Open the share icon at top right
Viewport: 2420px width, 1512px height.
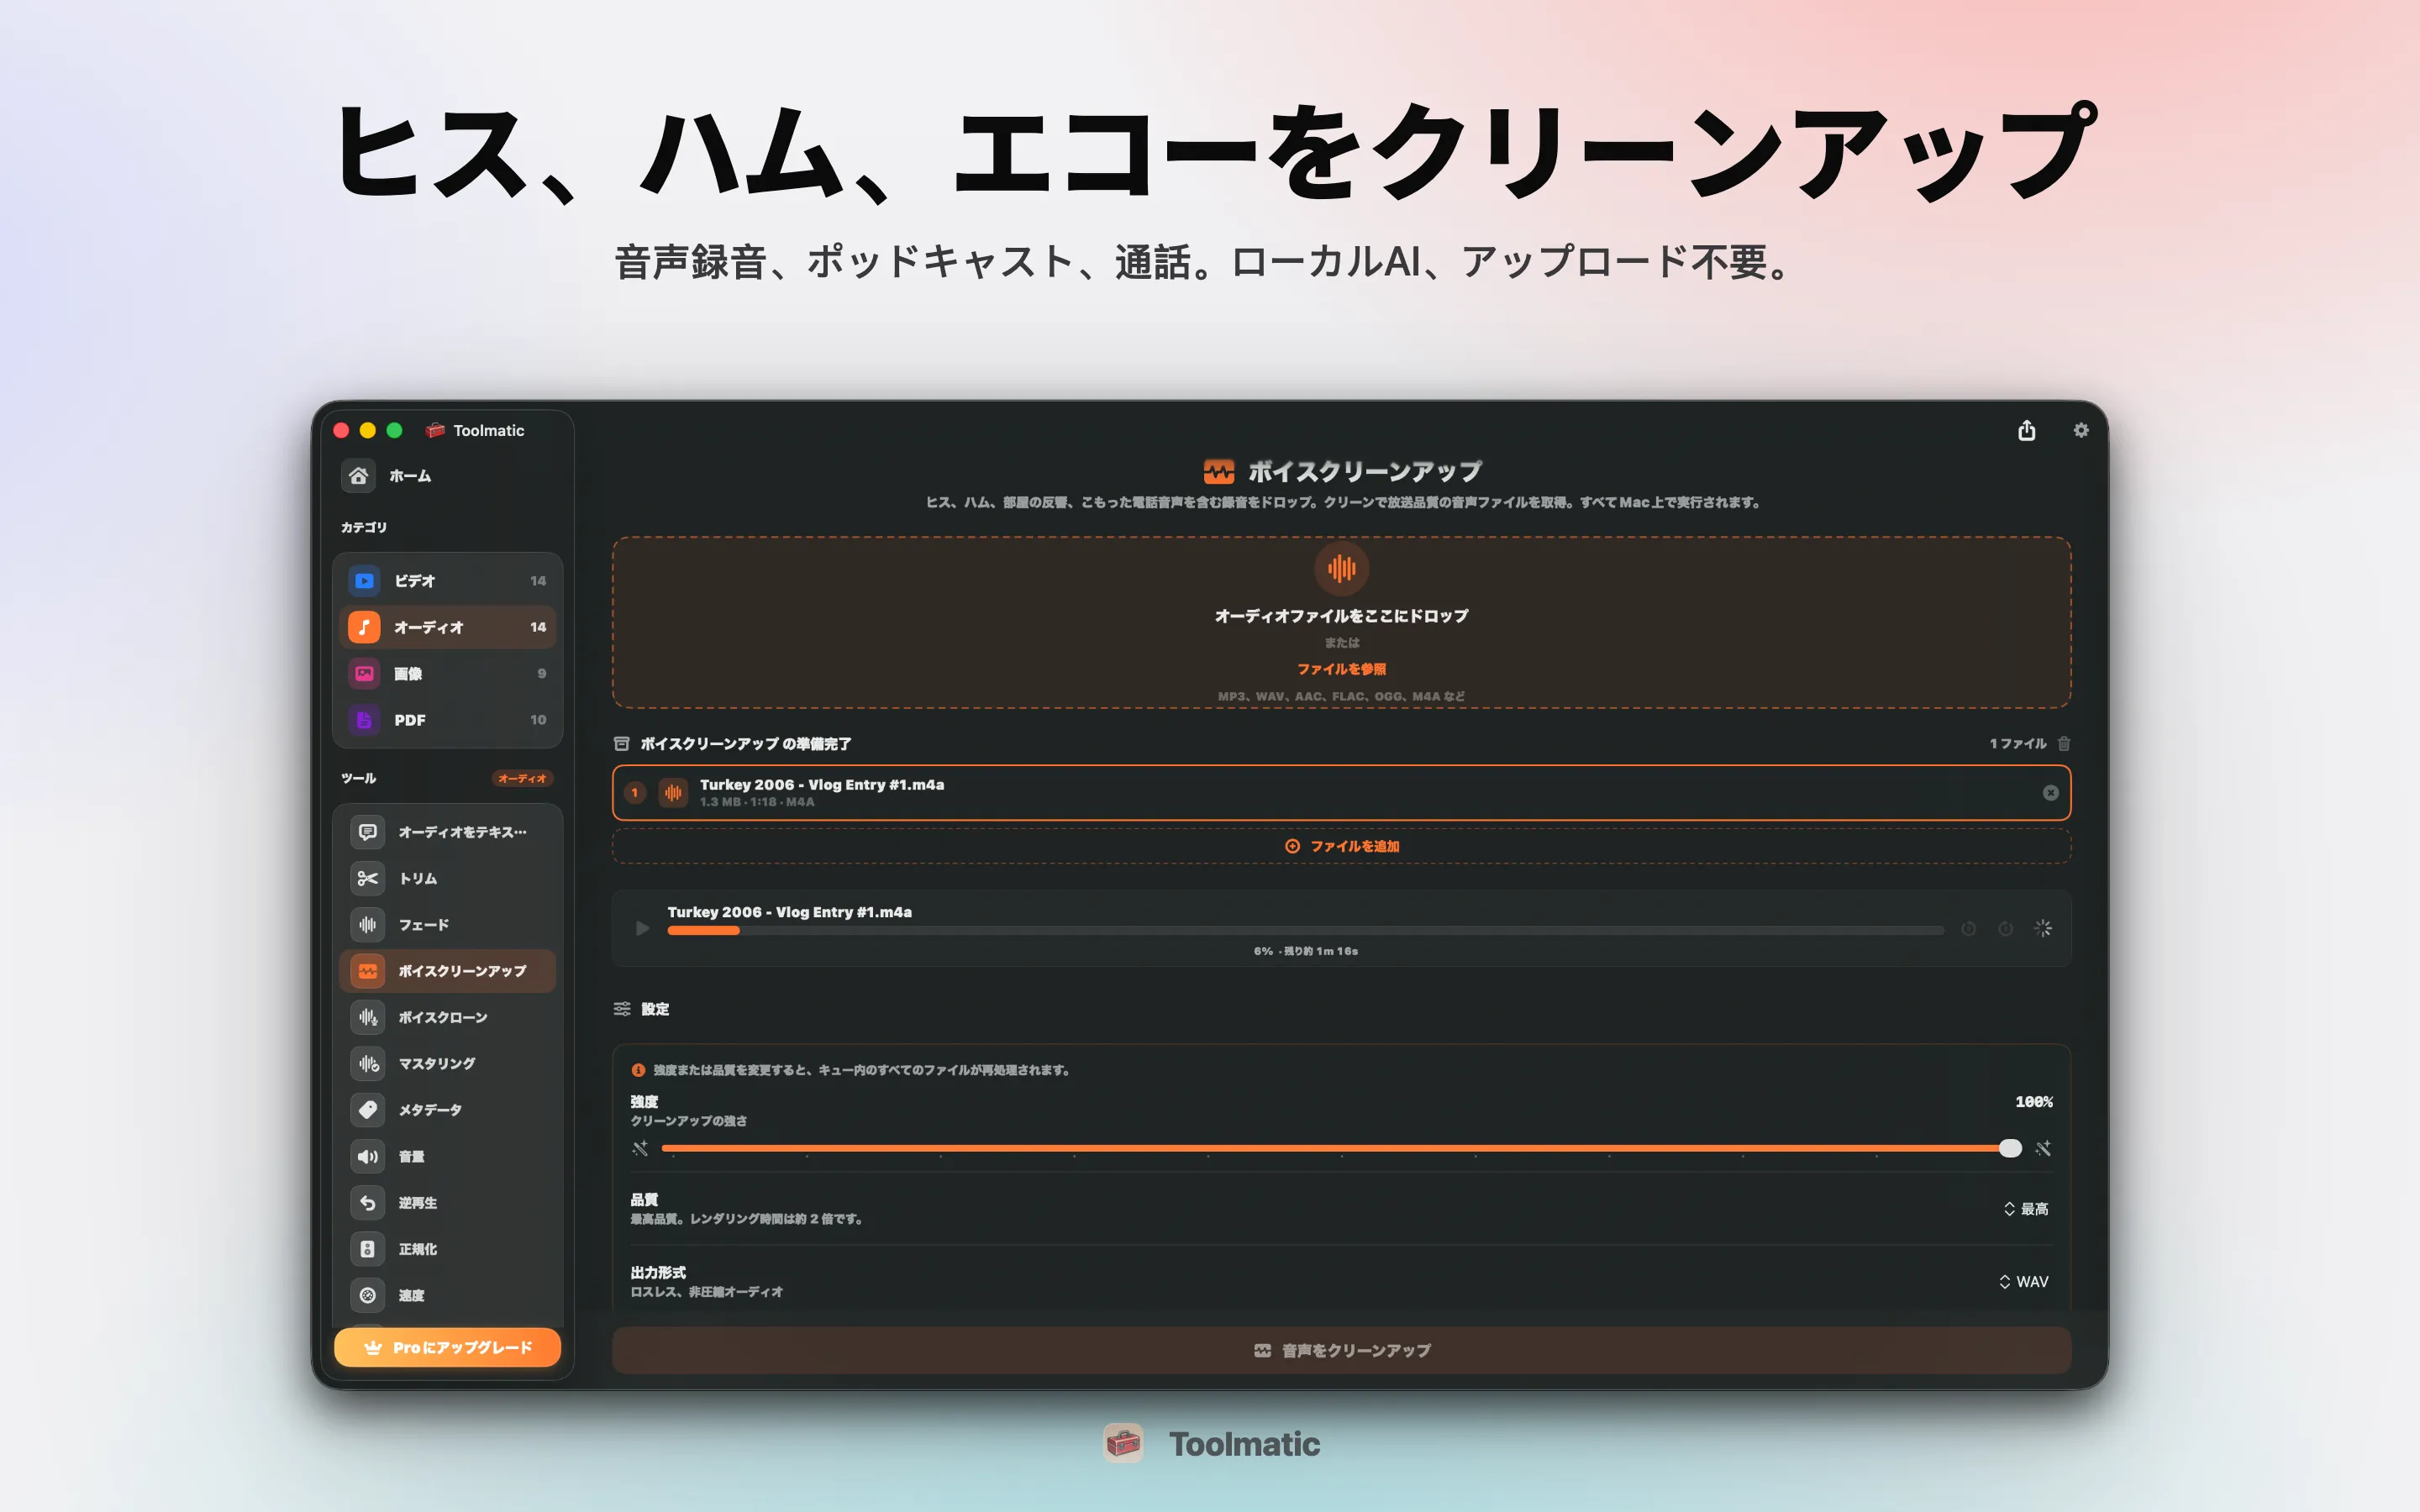pos(2026,430)
